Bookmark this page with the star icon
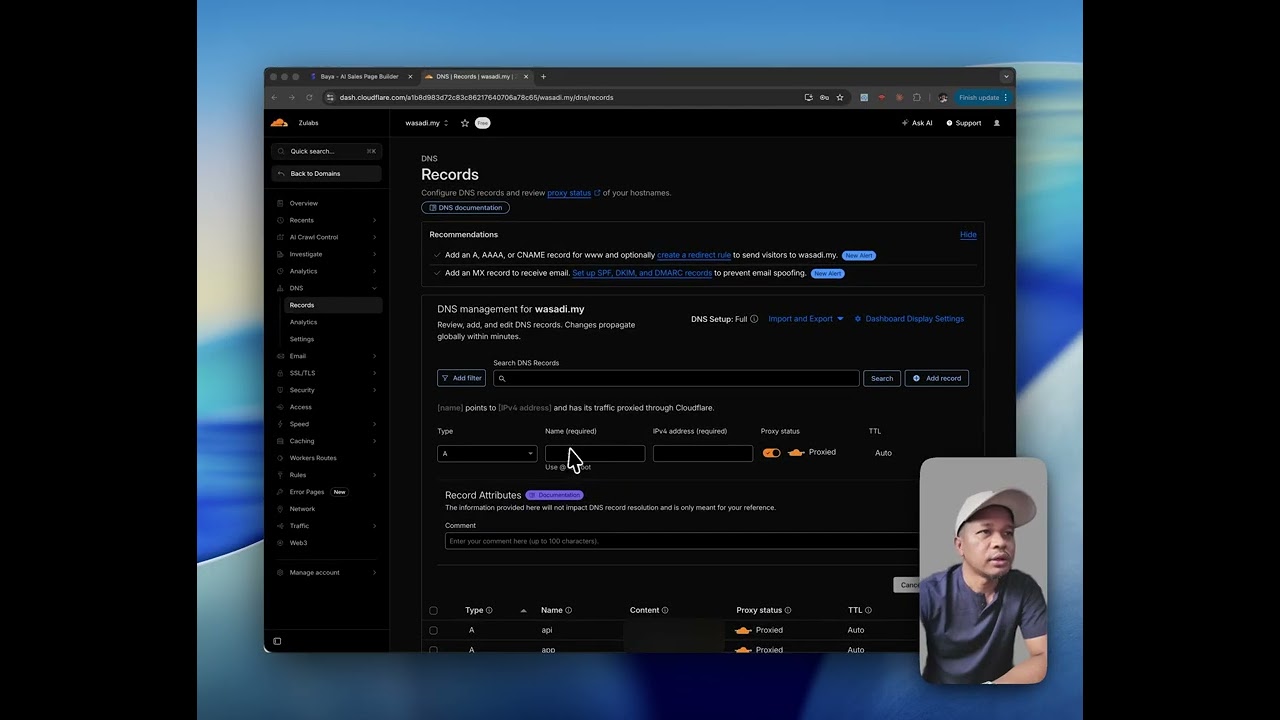1280x720 pixels. [x=840, y=98]
